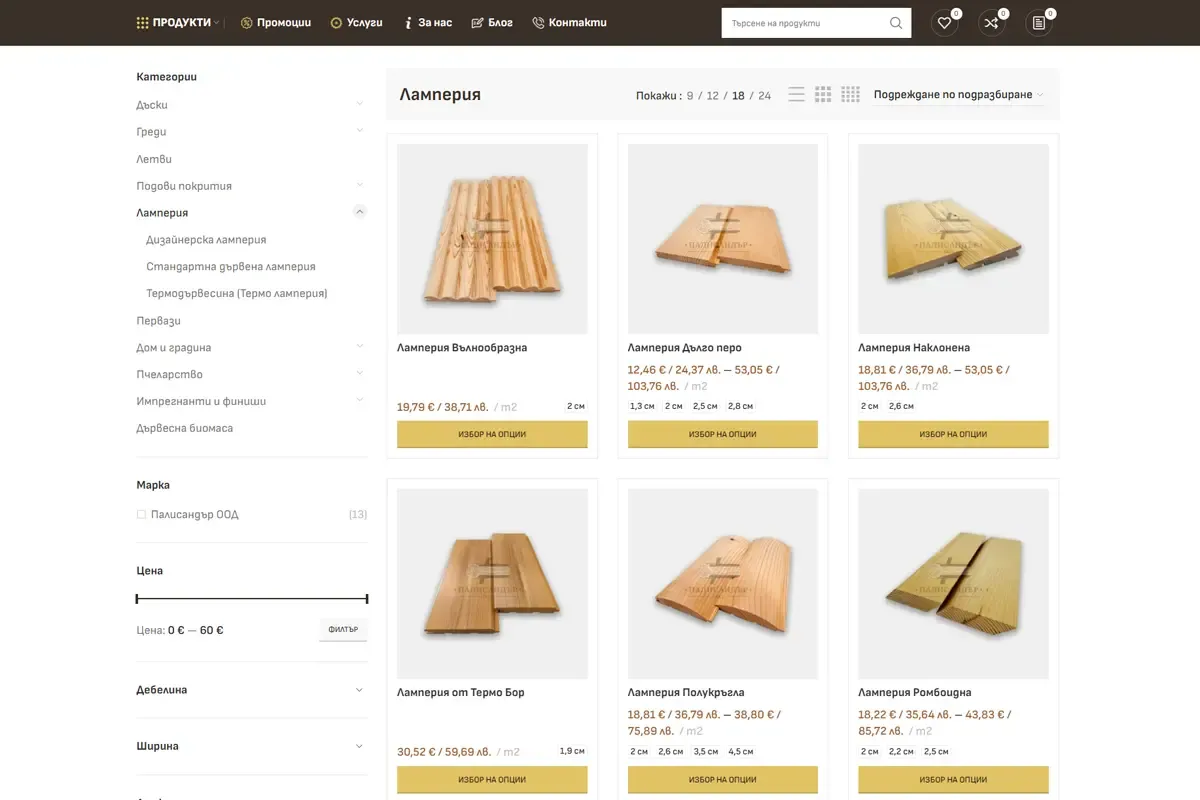
Task: Open the Услуги menu item
Action: [357, 23]
